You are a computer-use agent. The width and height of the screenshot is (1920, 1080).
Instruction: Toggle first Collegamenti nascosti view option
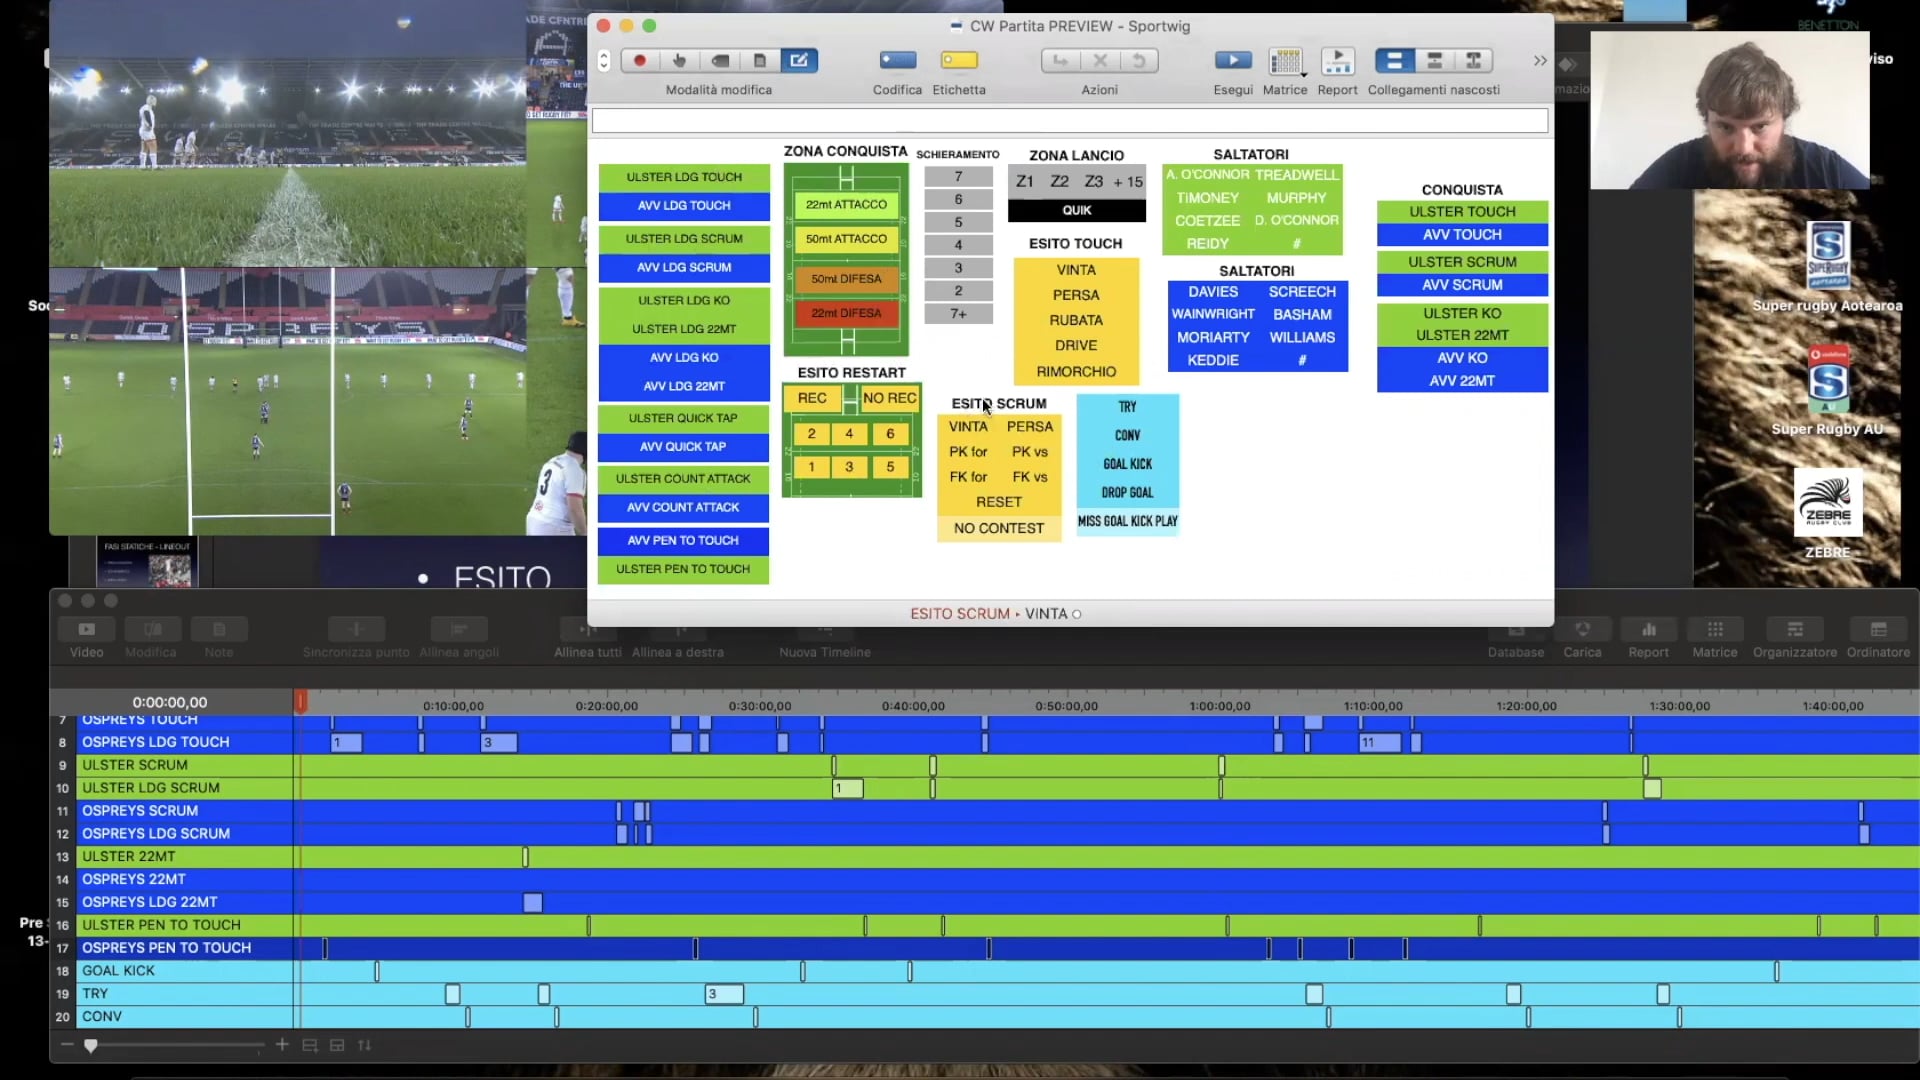coord(1394,61)
